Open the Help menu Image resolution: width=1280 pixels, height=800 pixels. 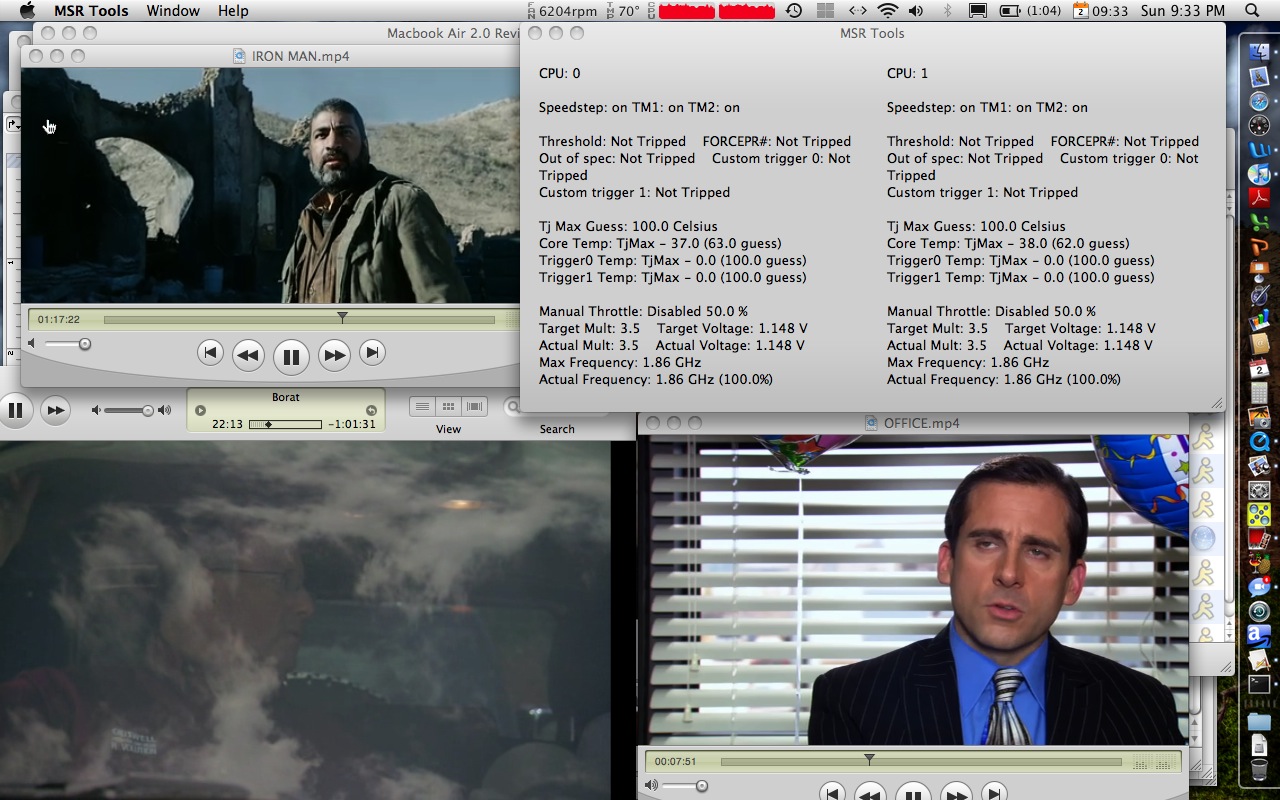(233, 11)
